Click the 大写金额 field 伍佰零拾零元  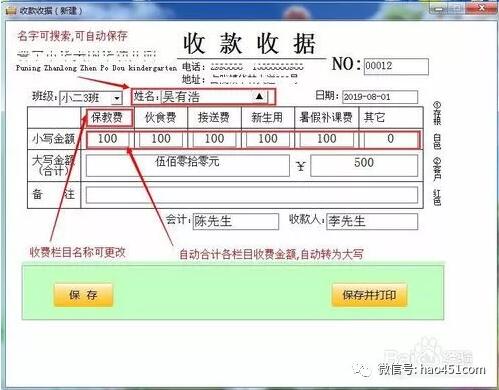point(188,165)
